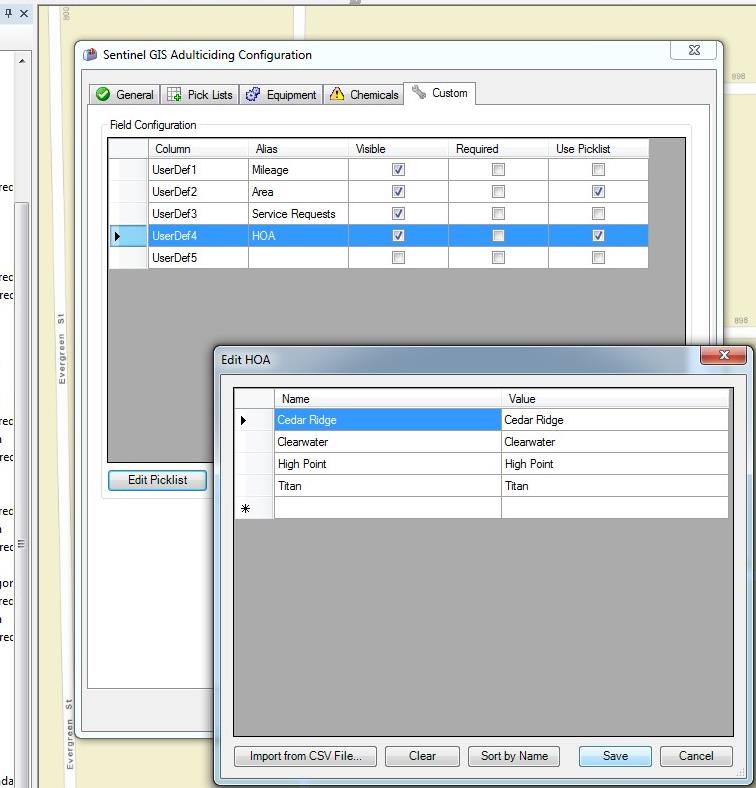The image size is (756, 788).
Task: Switch to the Chemicals tab
Action: pyautogui.click(x=364, y=94)
